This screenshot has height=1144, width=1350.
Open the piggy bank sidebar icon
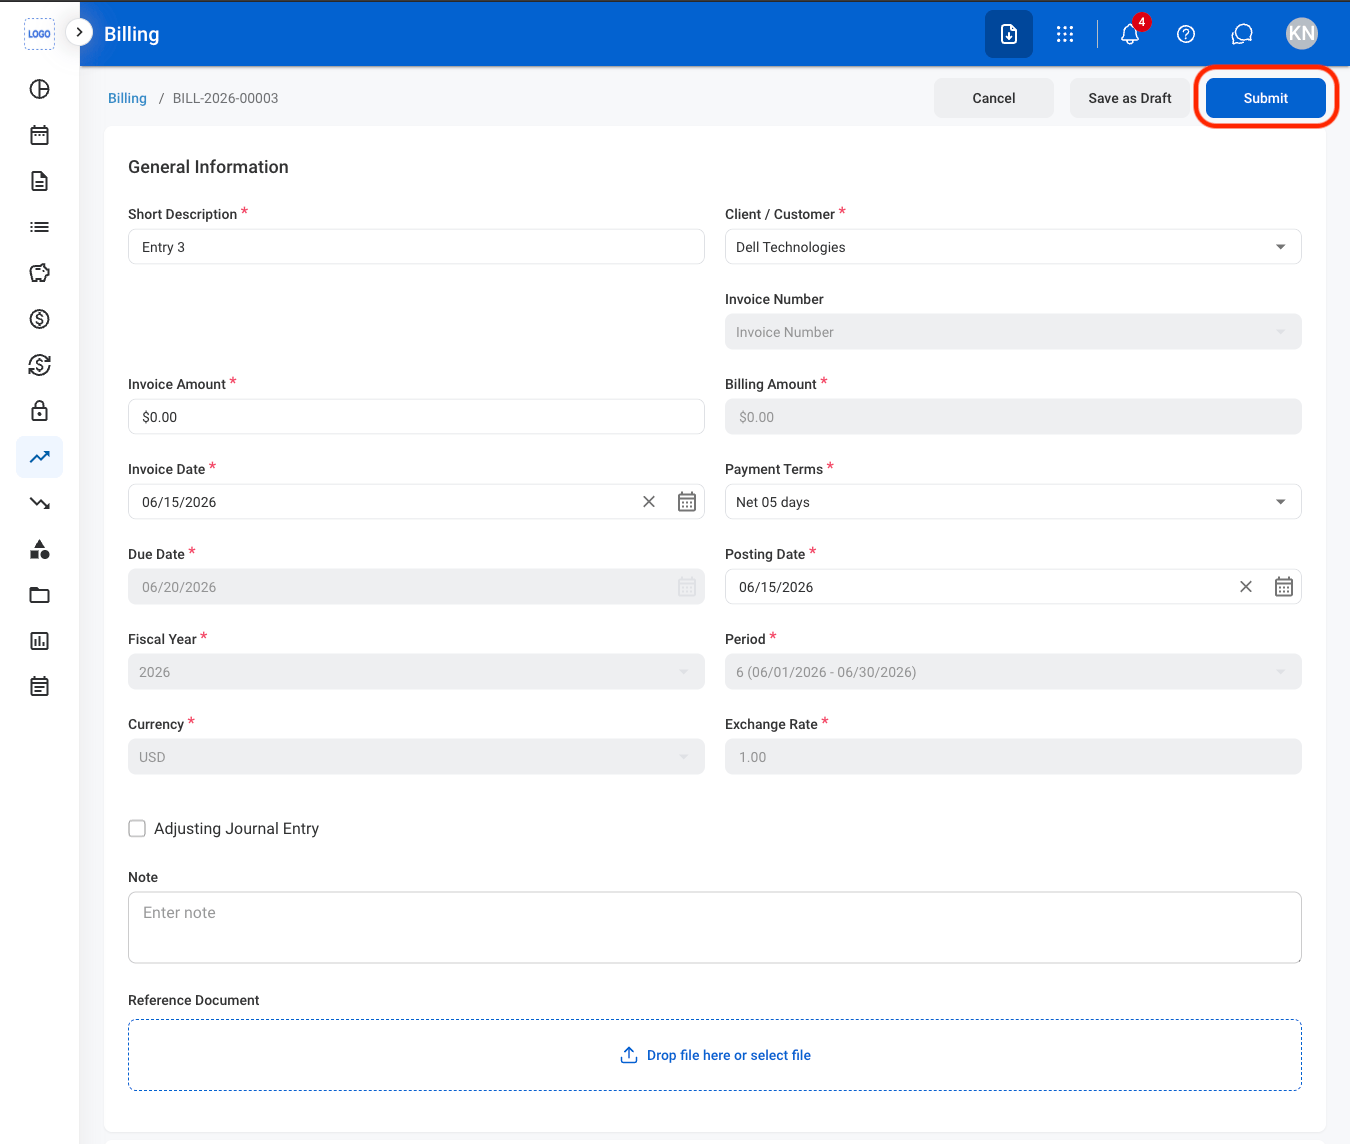pyautogui.click(x=39, y=273)
